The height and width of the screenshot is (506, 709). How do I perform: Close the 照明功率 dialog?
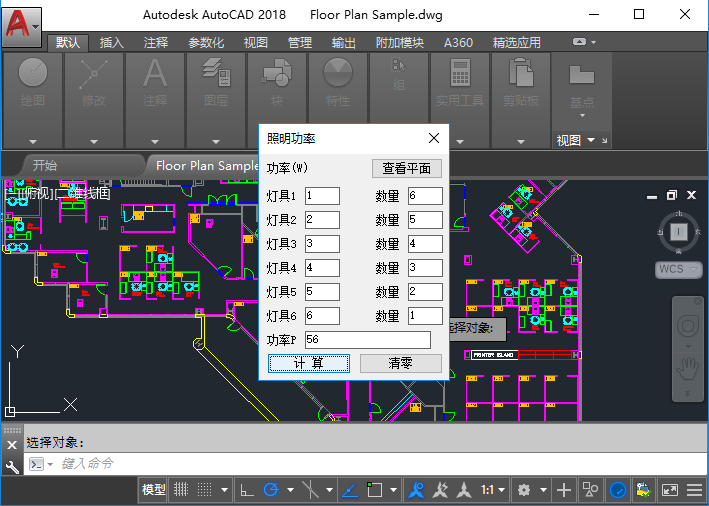(434, 138)
